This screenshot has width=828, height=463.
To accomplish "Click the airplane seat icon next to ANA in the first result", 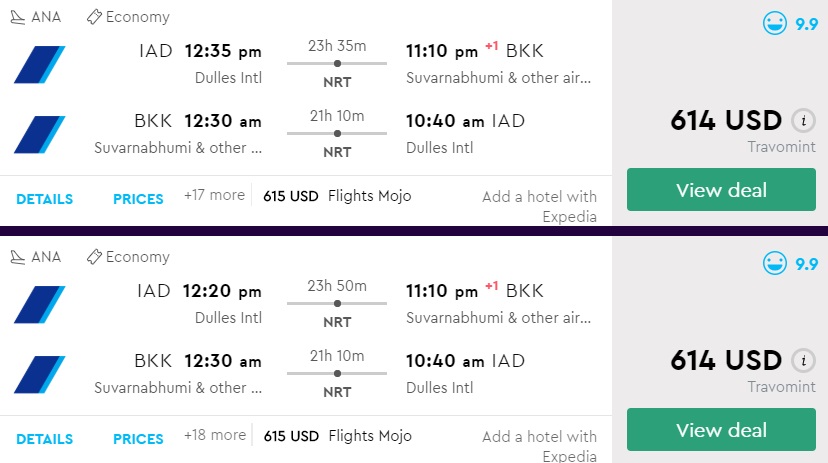I will click(x=17, y=17).
